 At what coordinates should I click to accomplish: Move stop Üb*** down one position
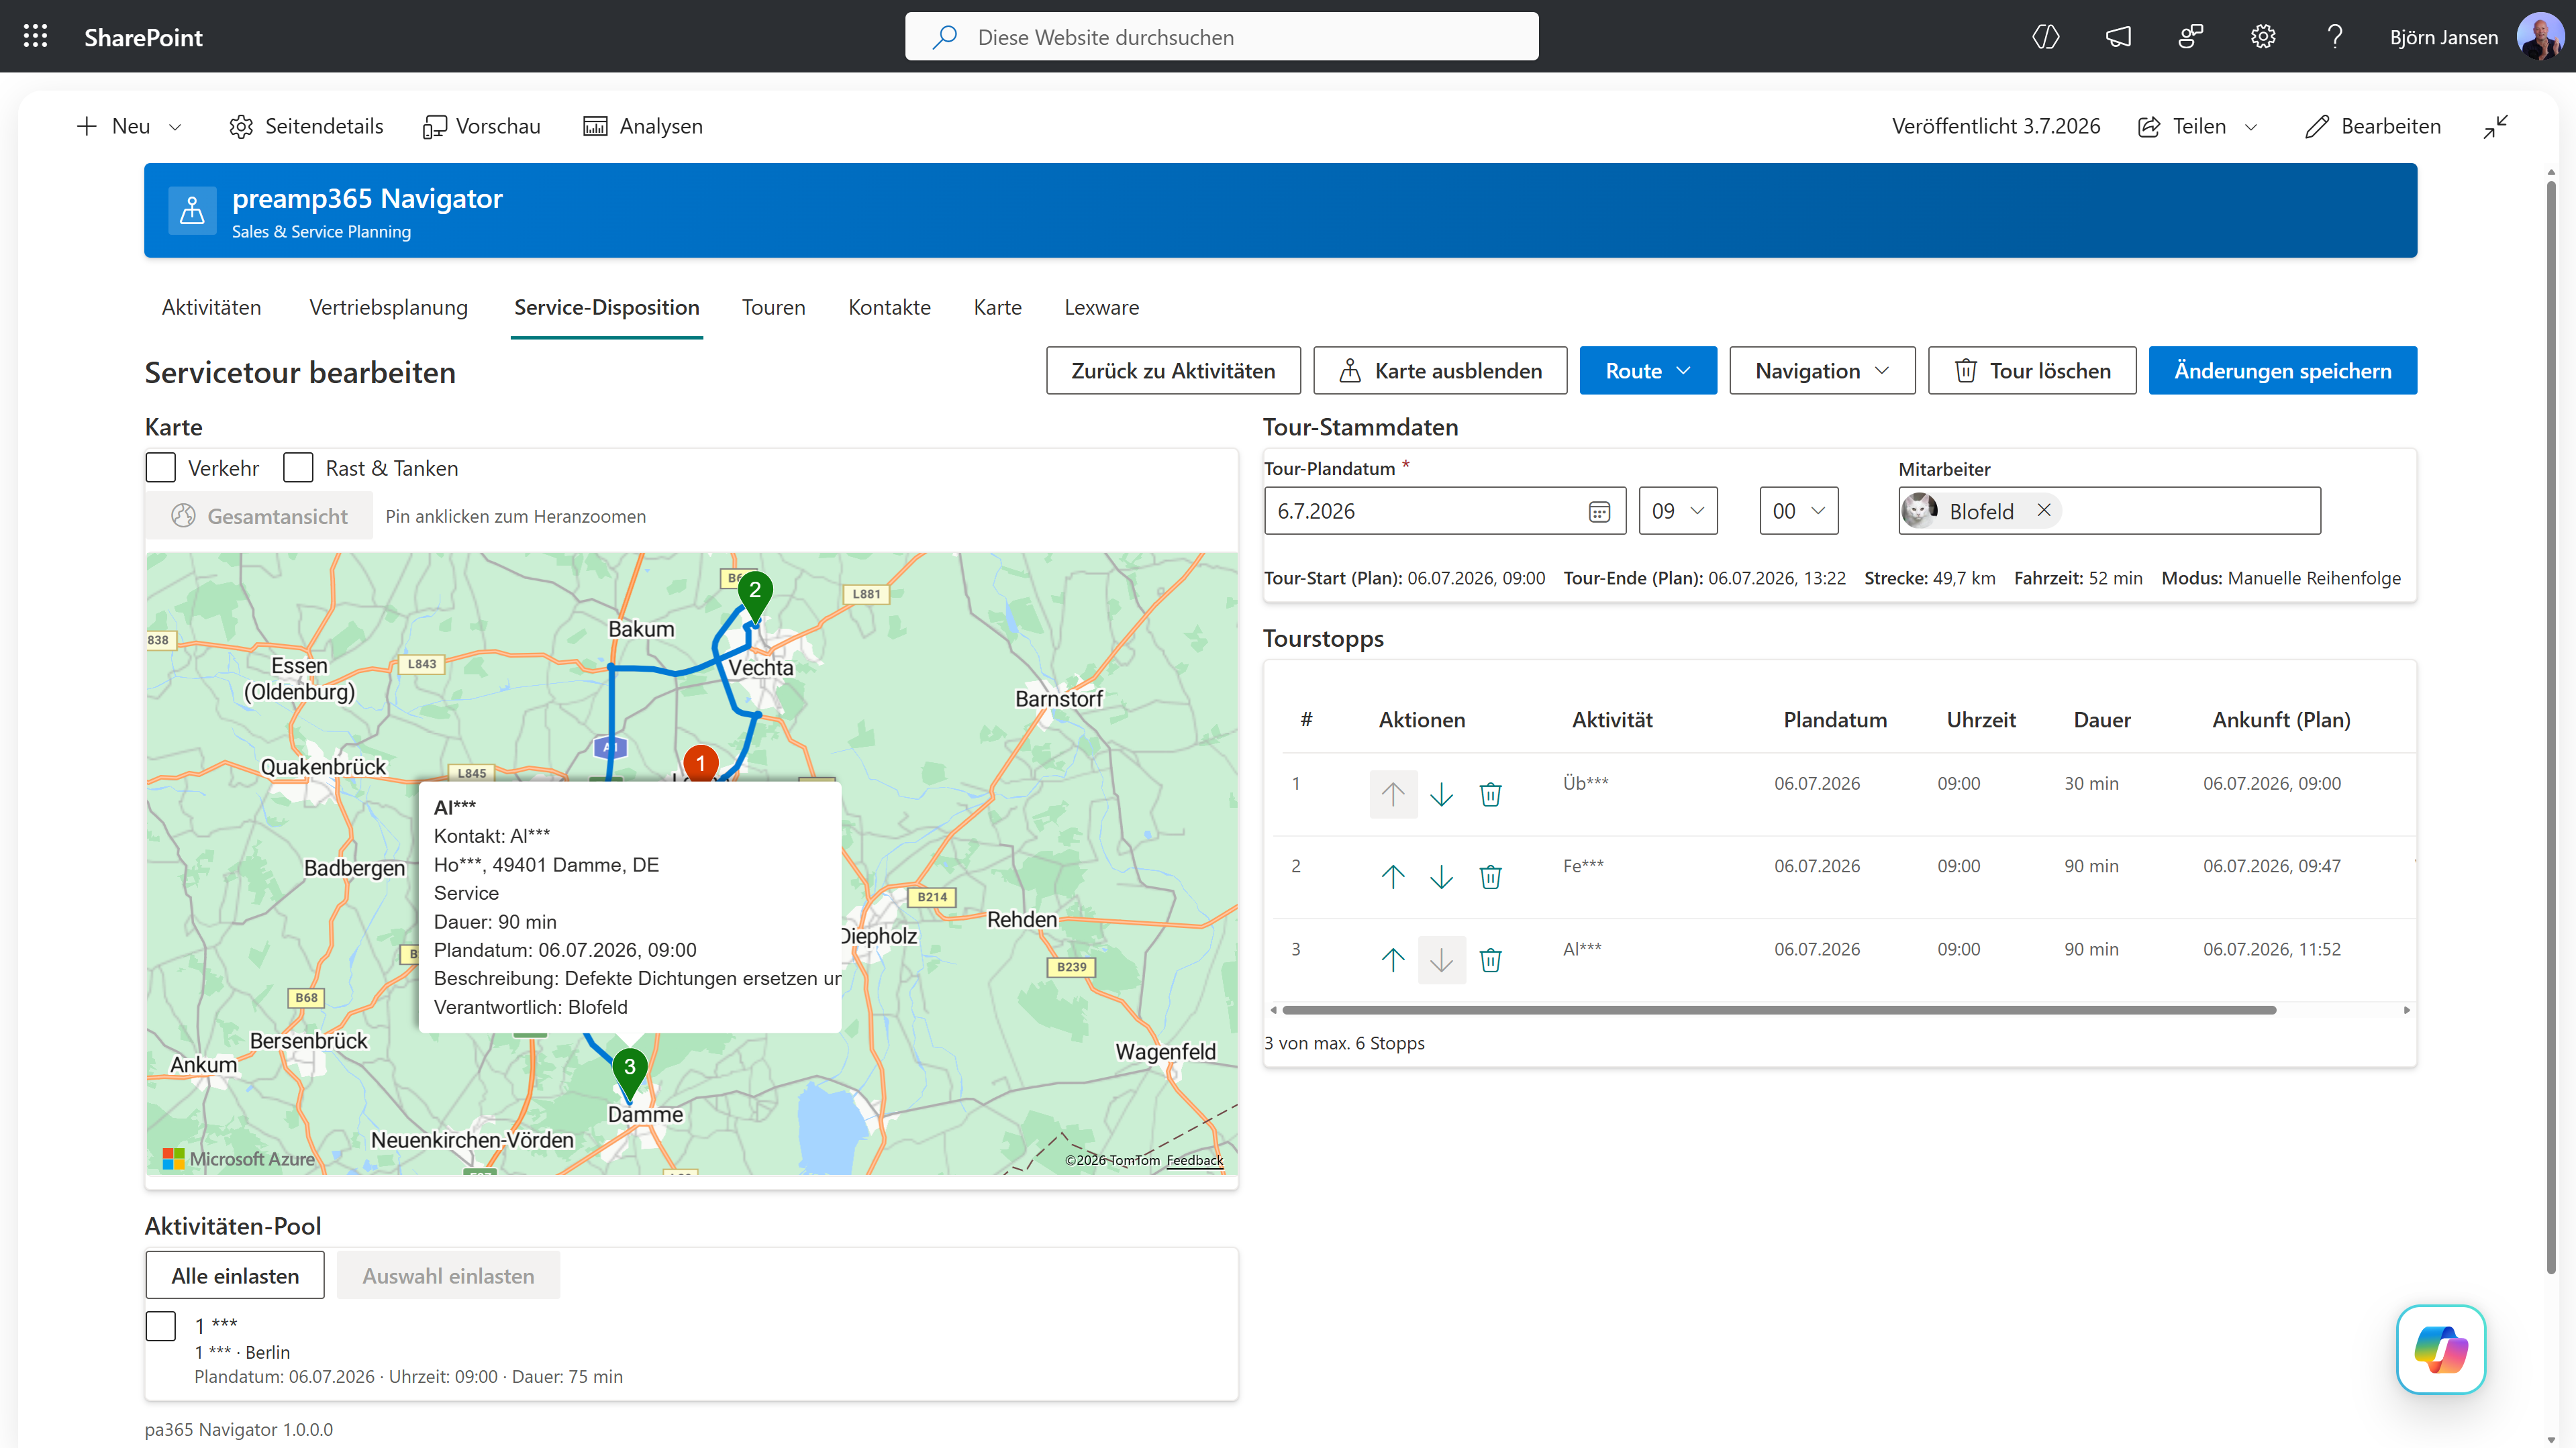tap(1441, 794)
